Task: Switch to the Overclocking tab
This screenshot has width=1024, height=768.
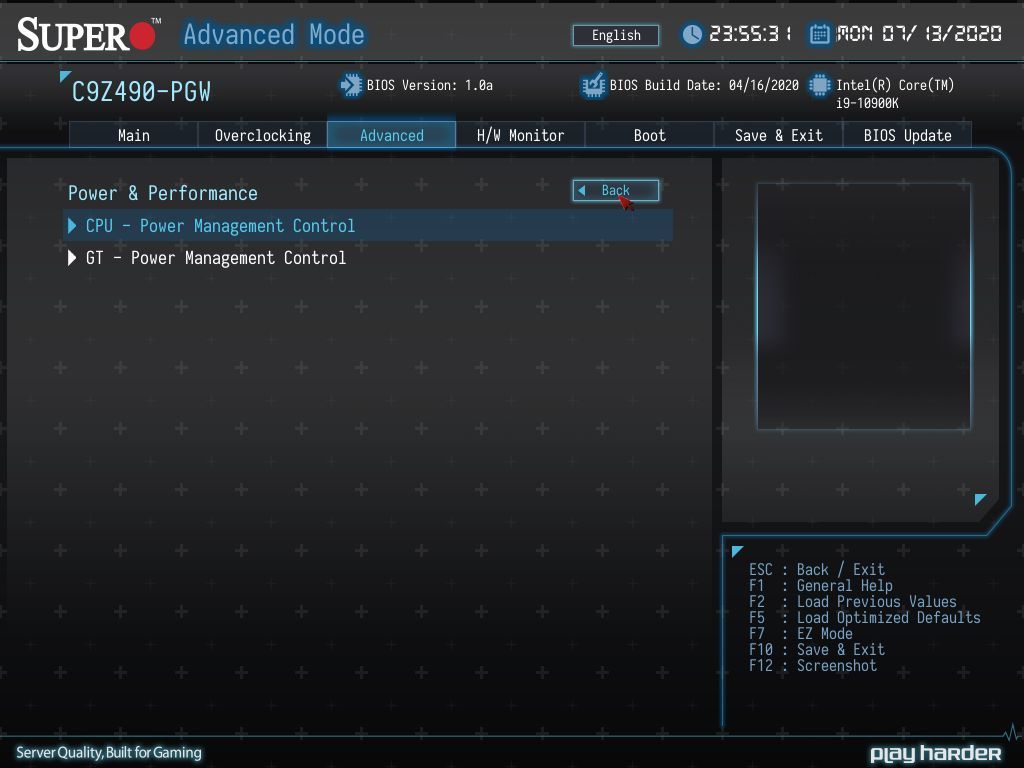Action: point(263,135)
